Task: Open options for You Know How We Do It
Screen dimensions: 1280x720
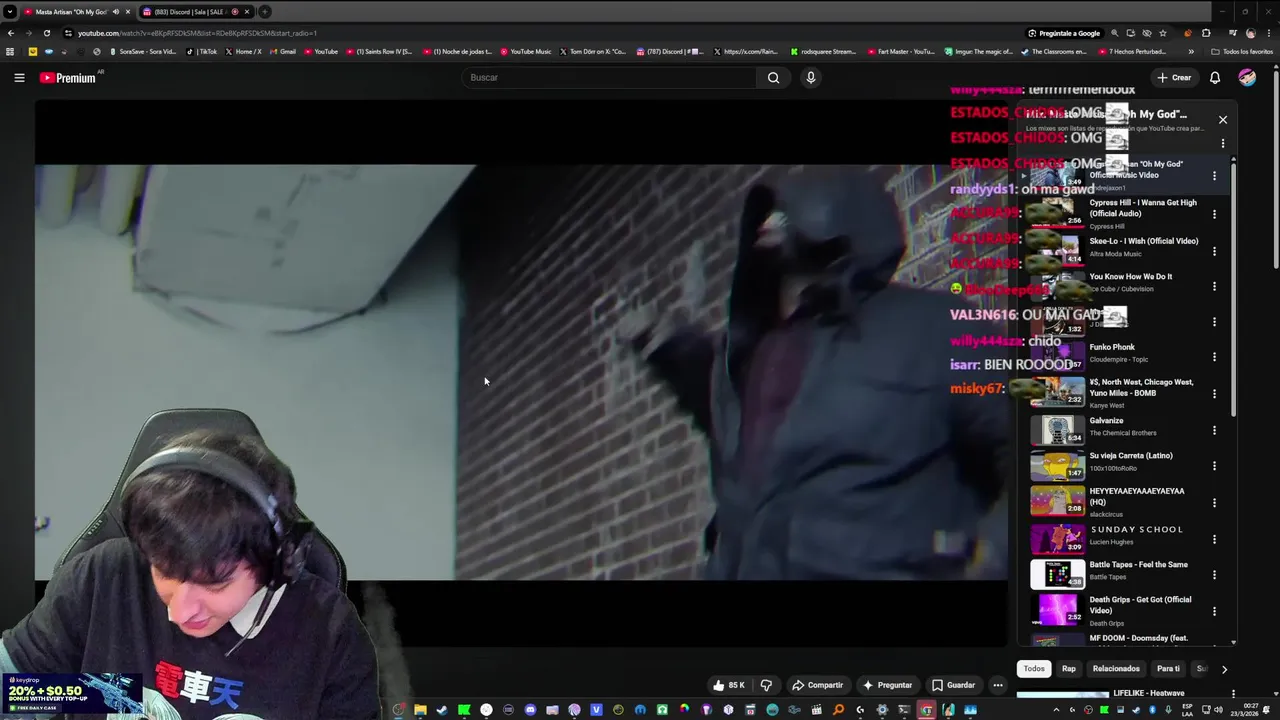Action: click(x=1214, y=286)
